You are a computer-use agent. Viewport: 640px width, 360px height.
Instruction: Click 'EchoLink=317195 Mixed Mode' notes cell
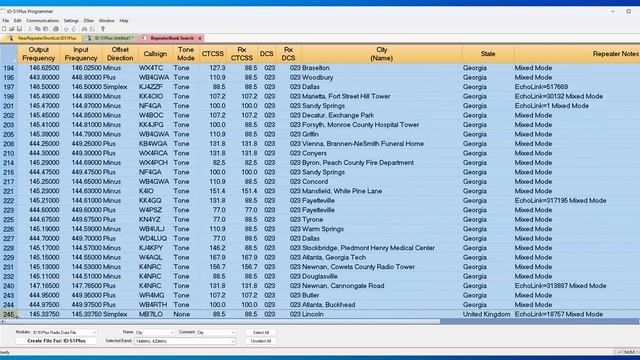577,200
